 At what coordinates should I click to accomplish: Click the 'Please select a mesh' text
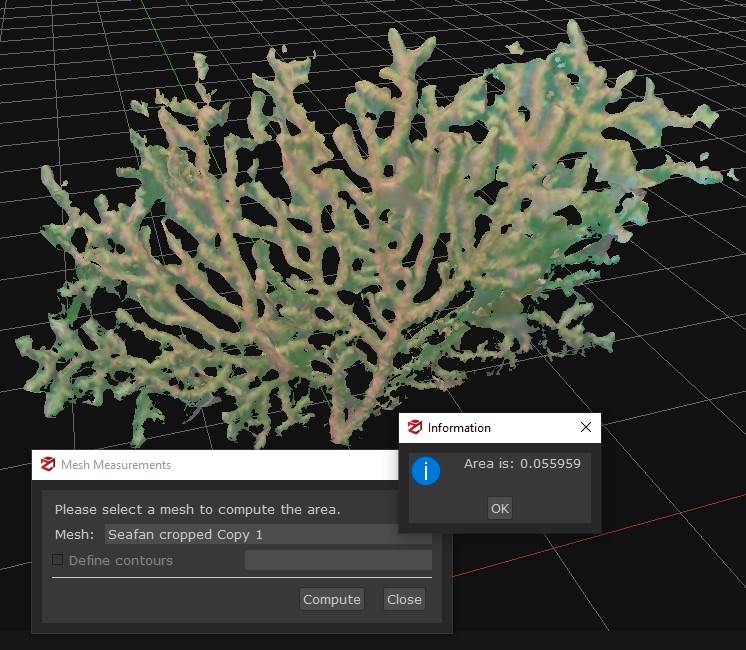[x=197, y=510]
